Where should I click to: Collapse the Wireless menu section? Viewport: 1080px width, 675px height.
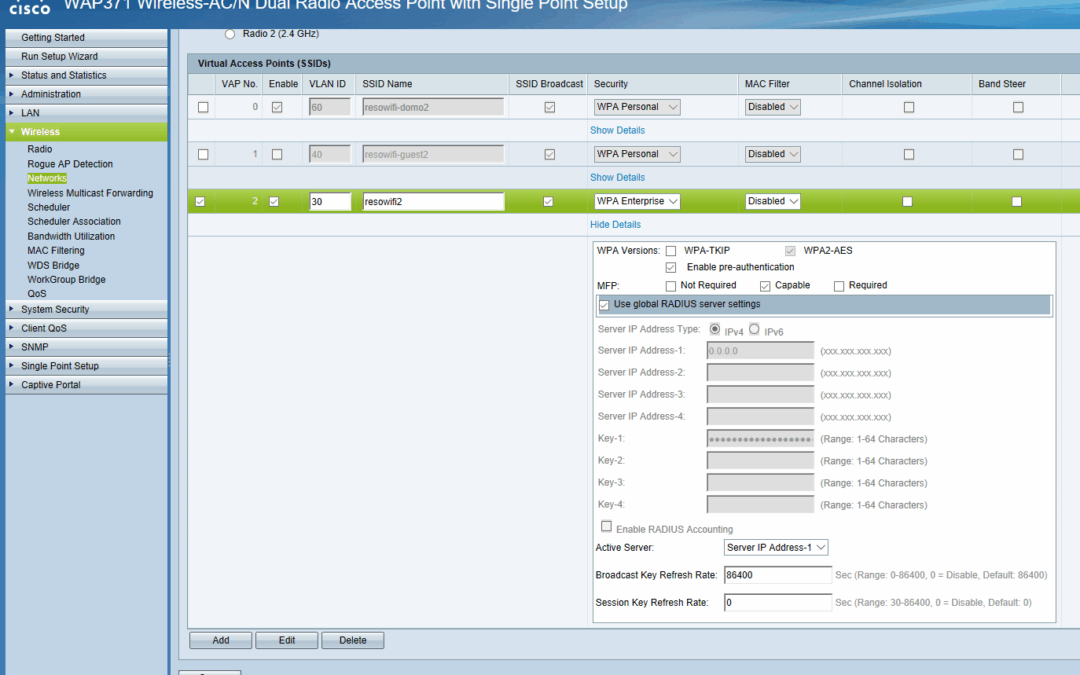86,132
